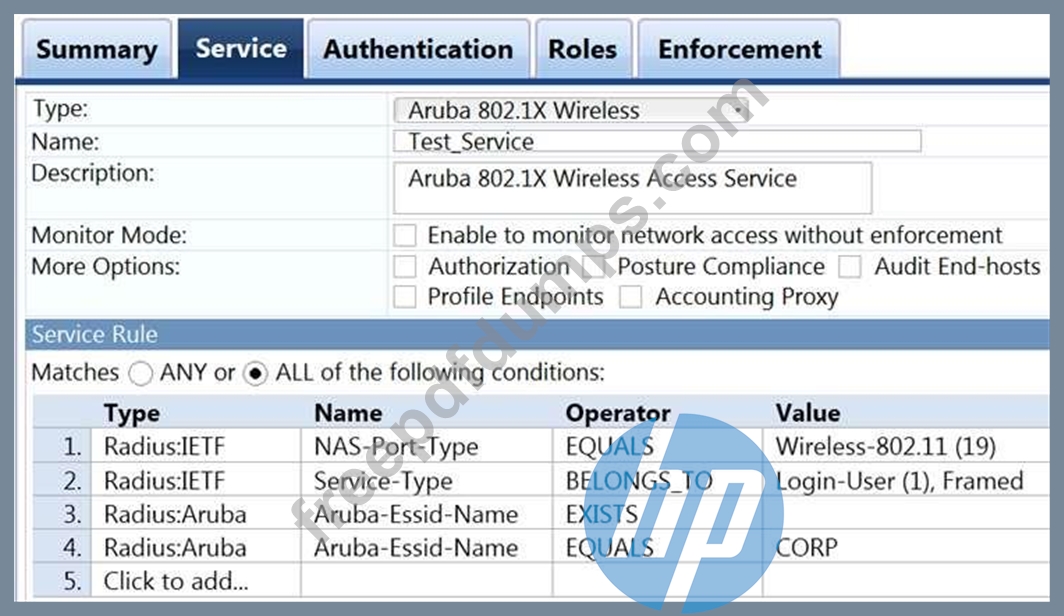1064x616 pixels.
Task: Tick the Accounting Proxy checkbox
Action: (x=630, y=297)
